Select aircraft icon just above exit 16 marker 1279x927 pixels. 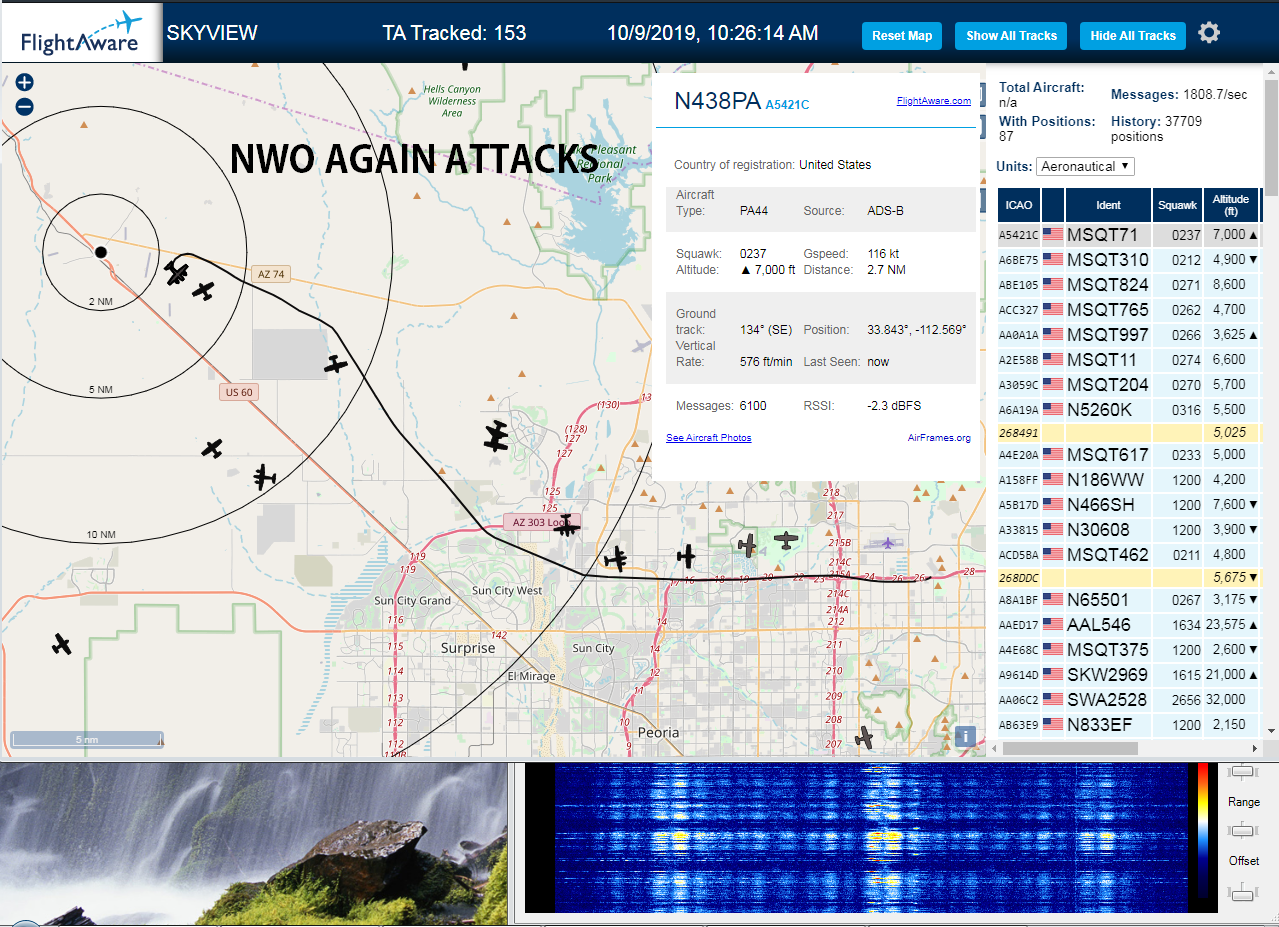click(686, 555)
